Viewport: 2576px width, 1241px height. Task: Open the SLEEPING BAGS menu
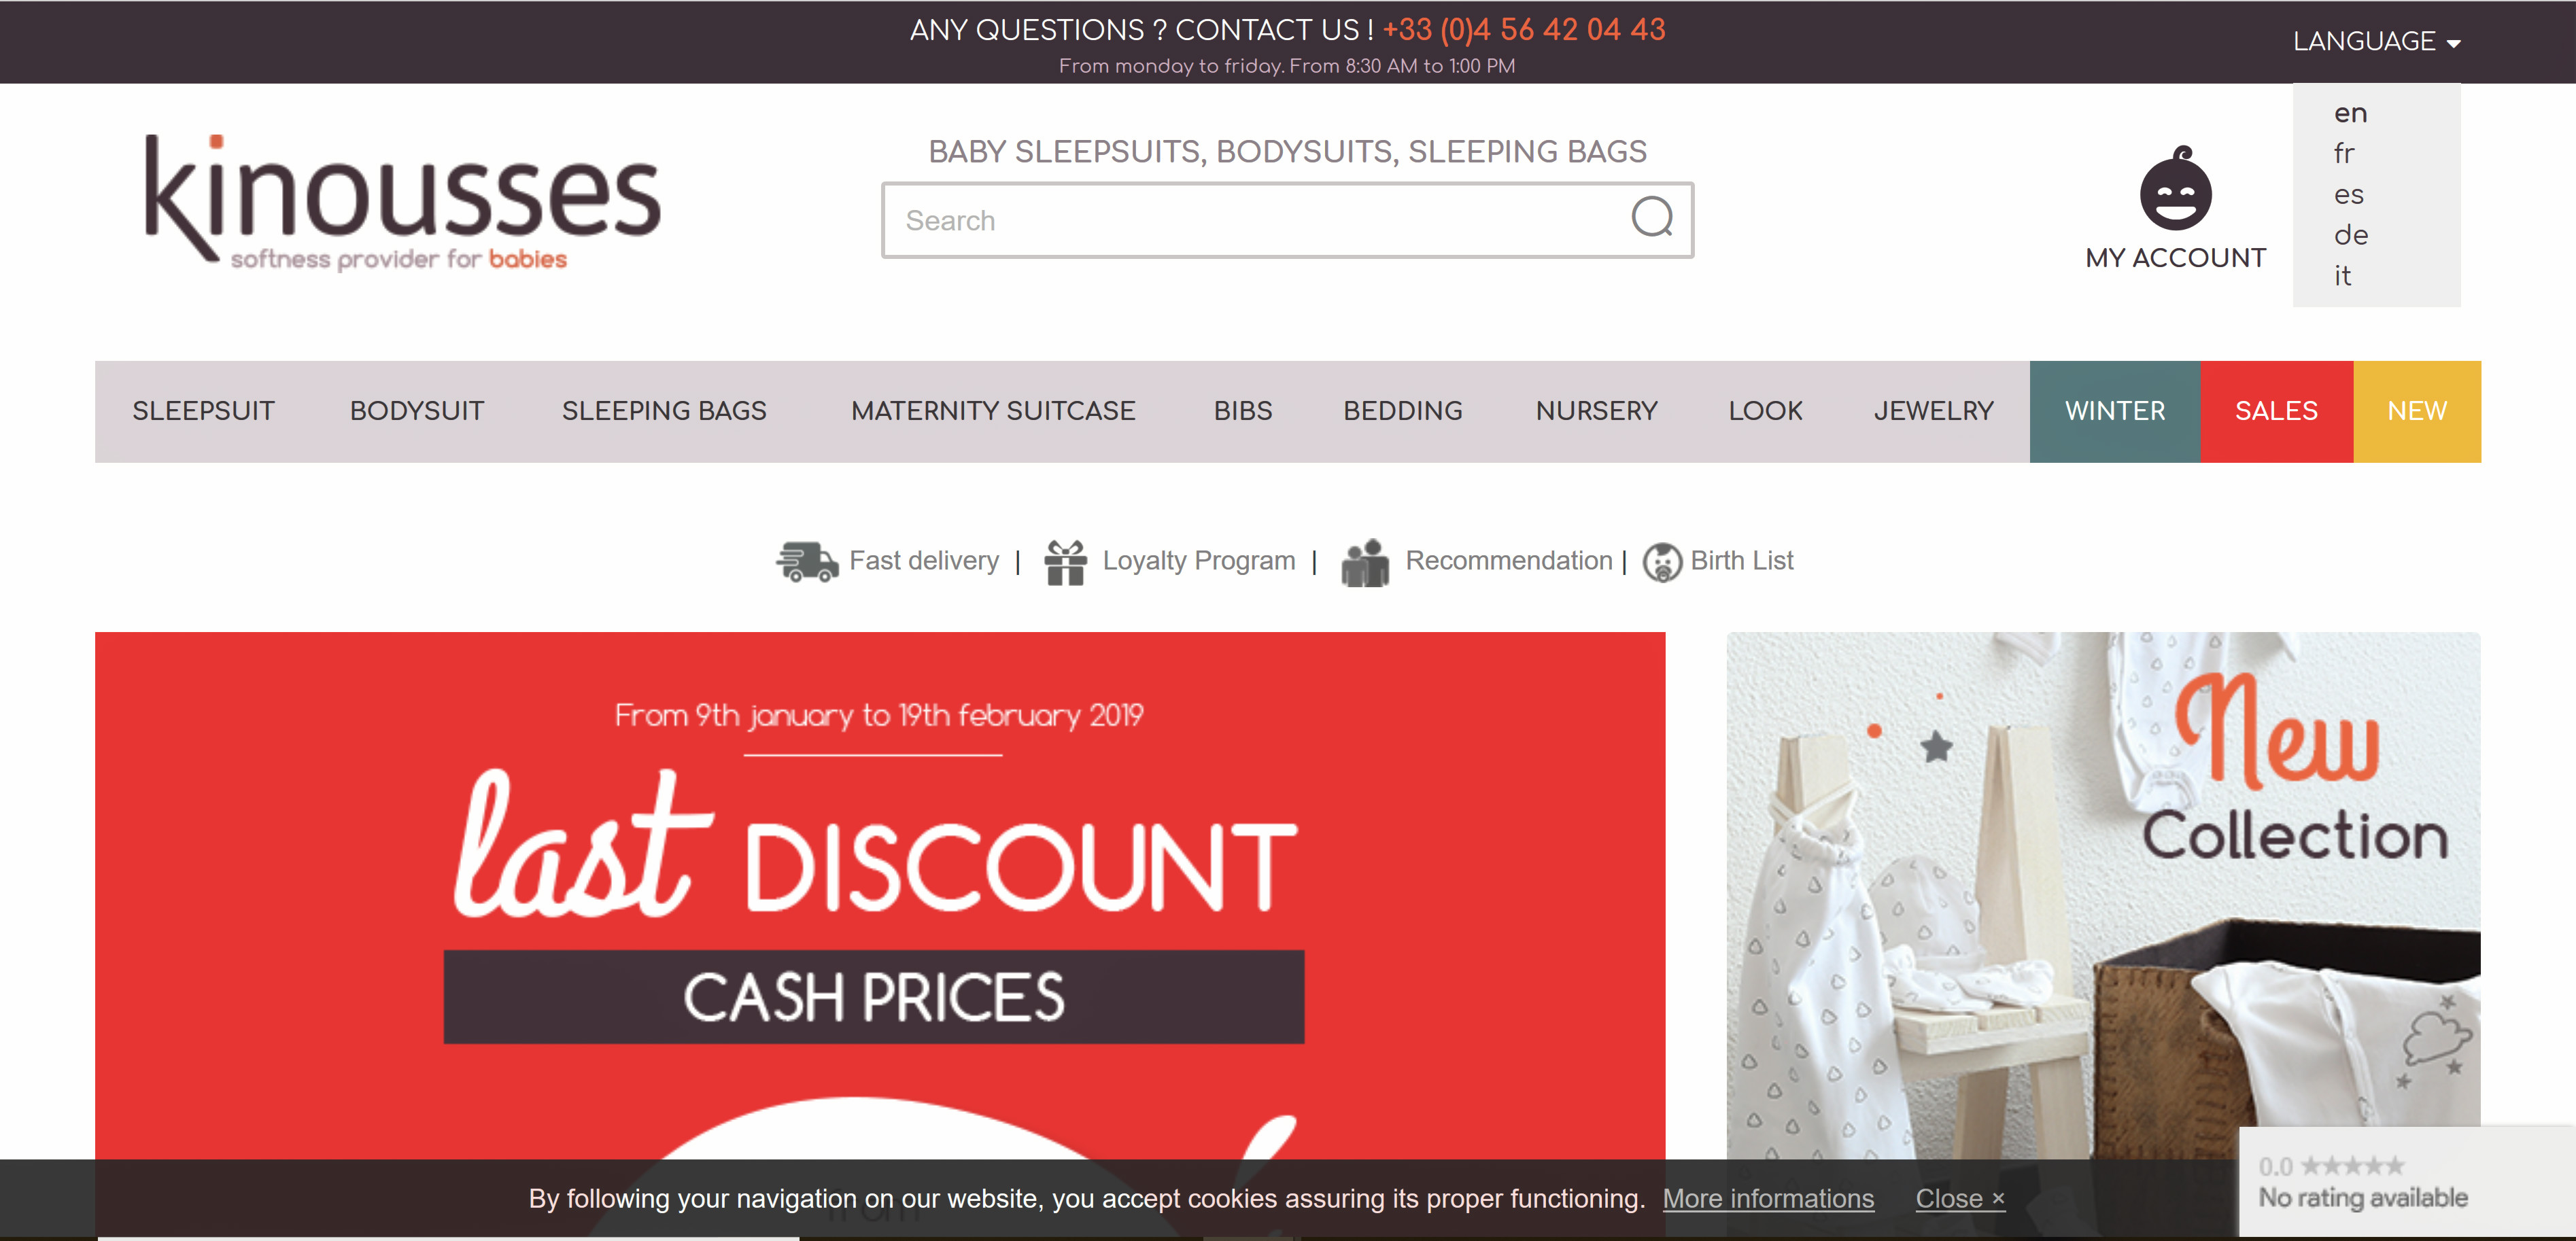pyautogui.click(x=664, y=411)
